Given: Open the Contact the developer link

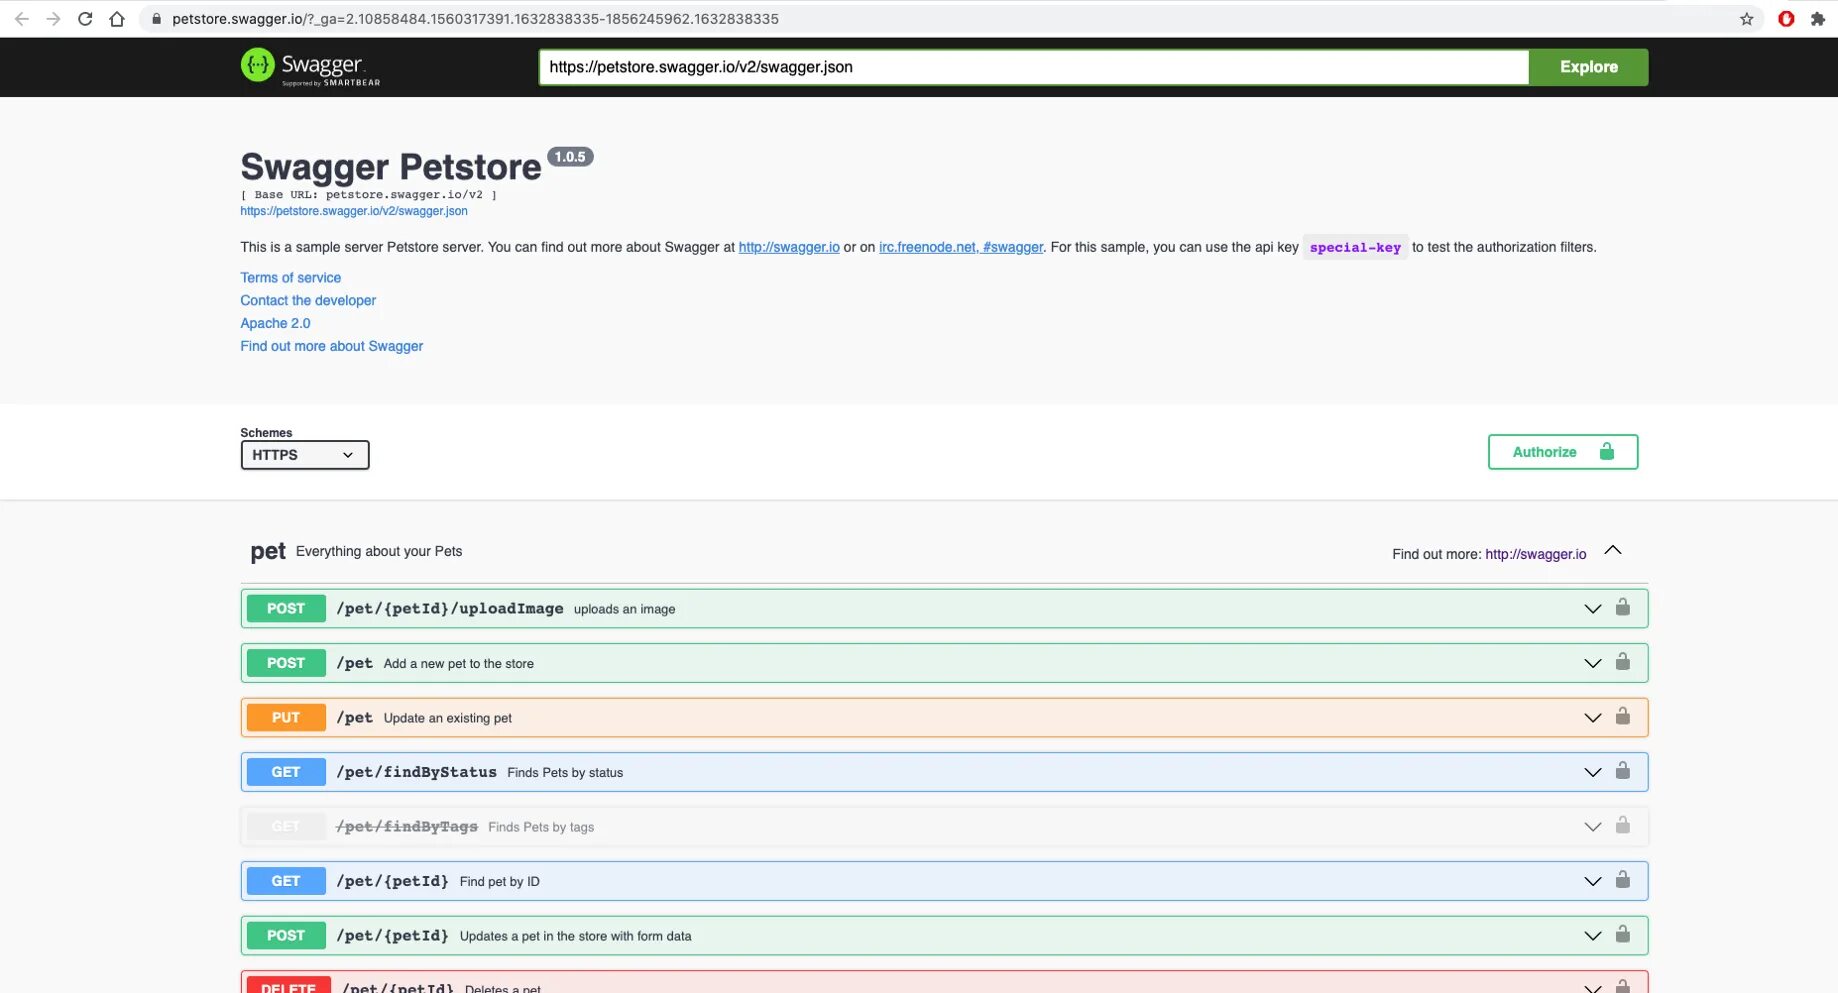Looking at the screenshot, I should tap(308, 301).
